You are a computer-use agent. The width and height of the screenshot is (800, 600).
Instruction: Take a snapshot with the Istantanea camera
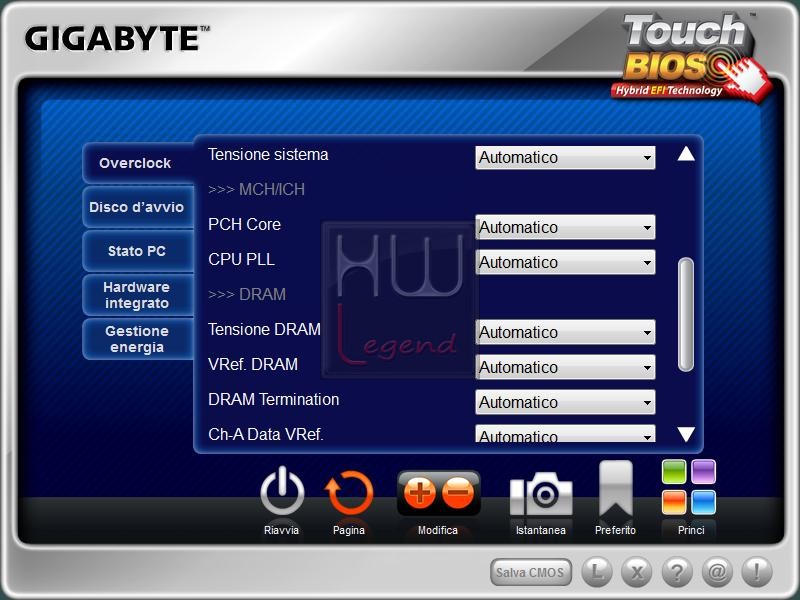(x=541, y=494)
